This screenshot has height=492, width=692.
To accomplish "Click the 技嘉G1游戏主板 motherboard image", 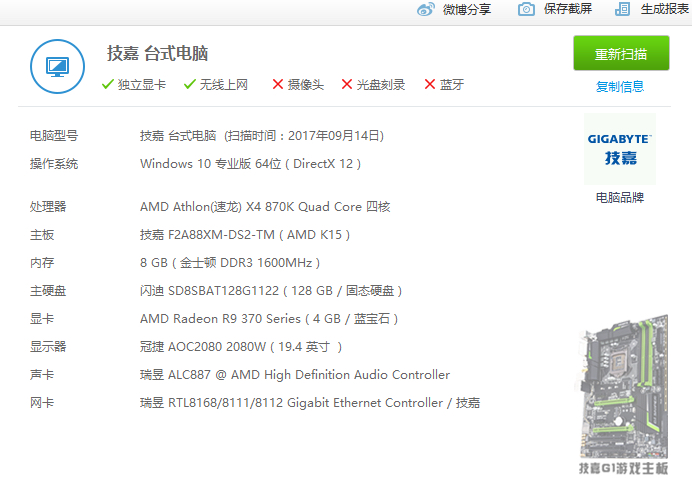I will click(x=623, y=395).
